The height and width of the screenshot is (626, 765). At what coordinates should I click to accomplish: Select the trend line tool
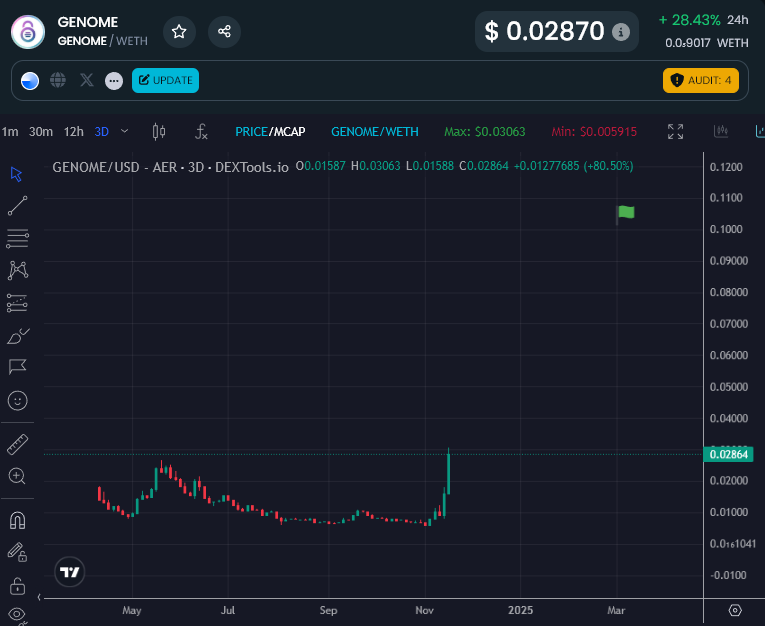pos(18,206)
